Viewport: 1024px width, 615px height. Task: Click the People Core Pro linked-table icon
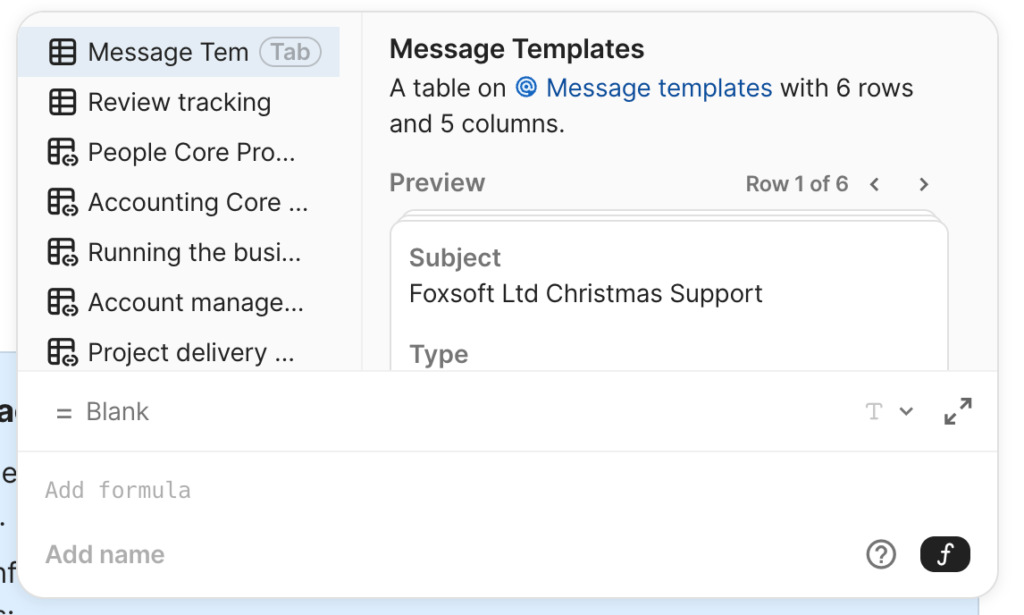point(62,152)
